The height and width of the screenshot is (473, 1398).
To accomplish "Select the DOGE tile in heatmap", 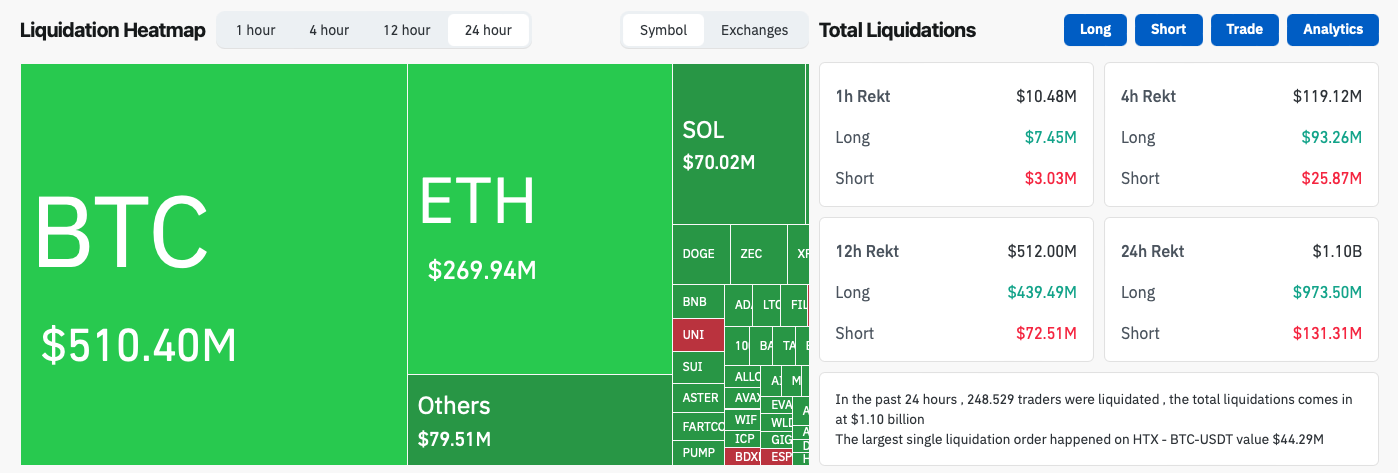I will (x=700, y=254).
